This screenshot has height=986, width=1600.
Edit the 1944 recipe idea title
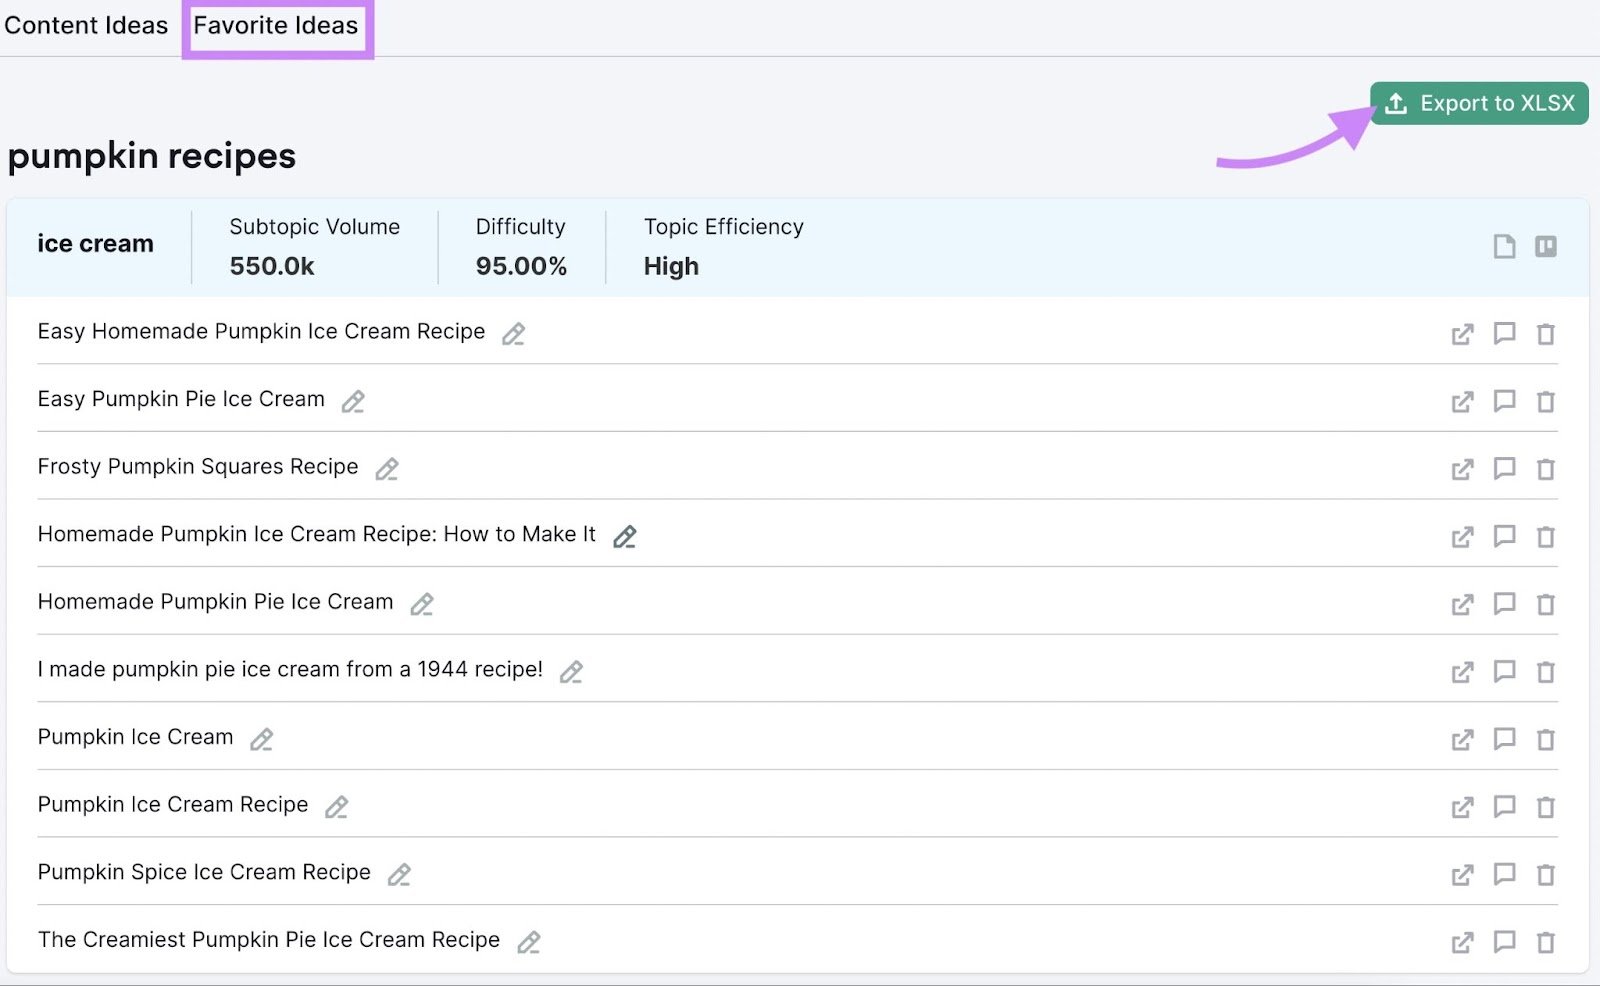[x=571, y=672]
